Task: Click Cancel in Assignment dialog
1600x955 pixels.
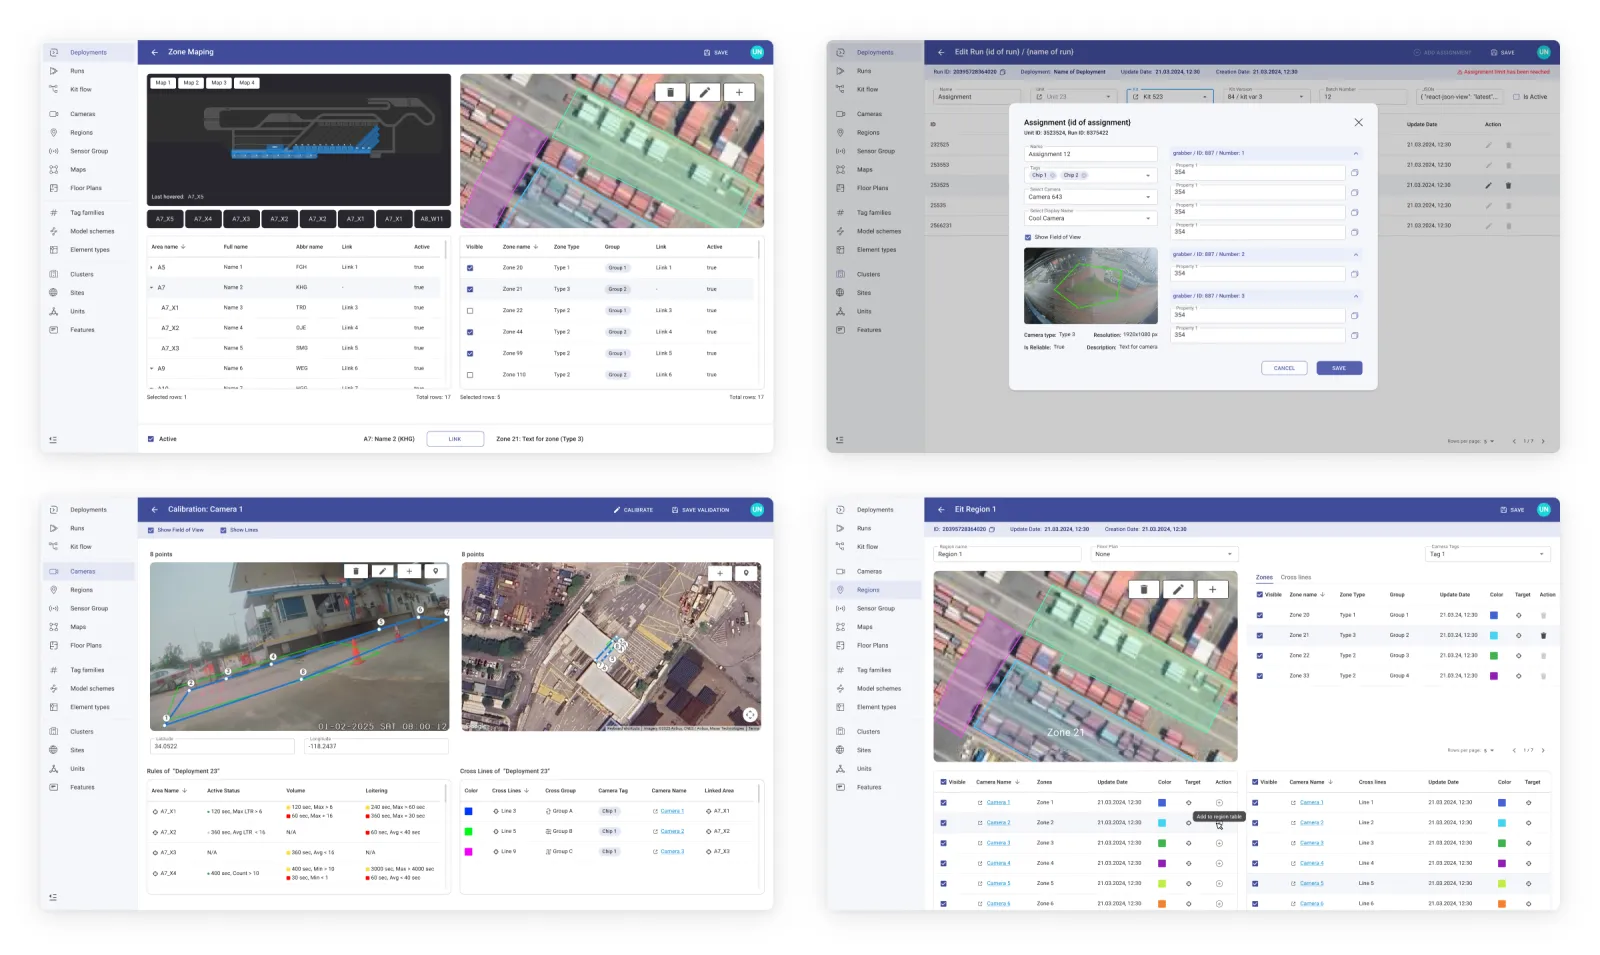Action: pyautogui.click(x=1284, y=368)
